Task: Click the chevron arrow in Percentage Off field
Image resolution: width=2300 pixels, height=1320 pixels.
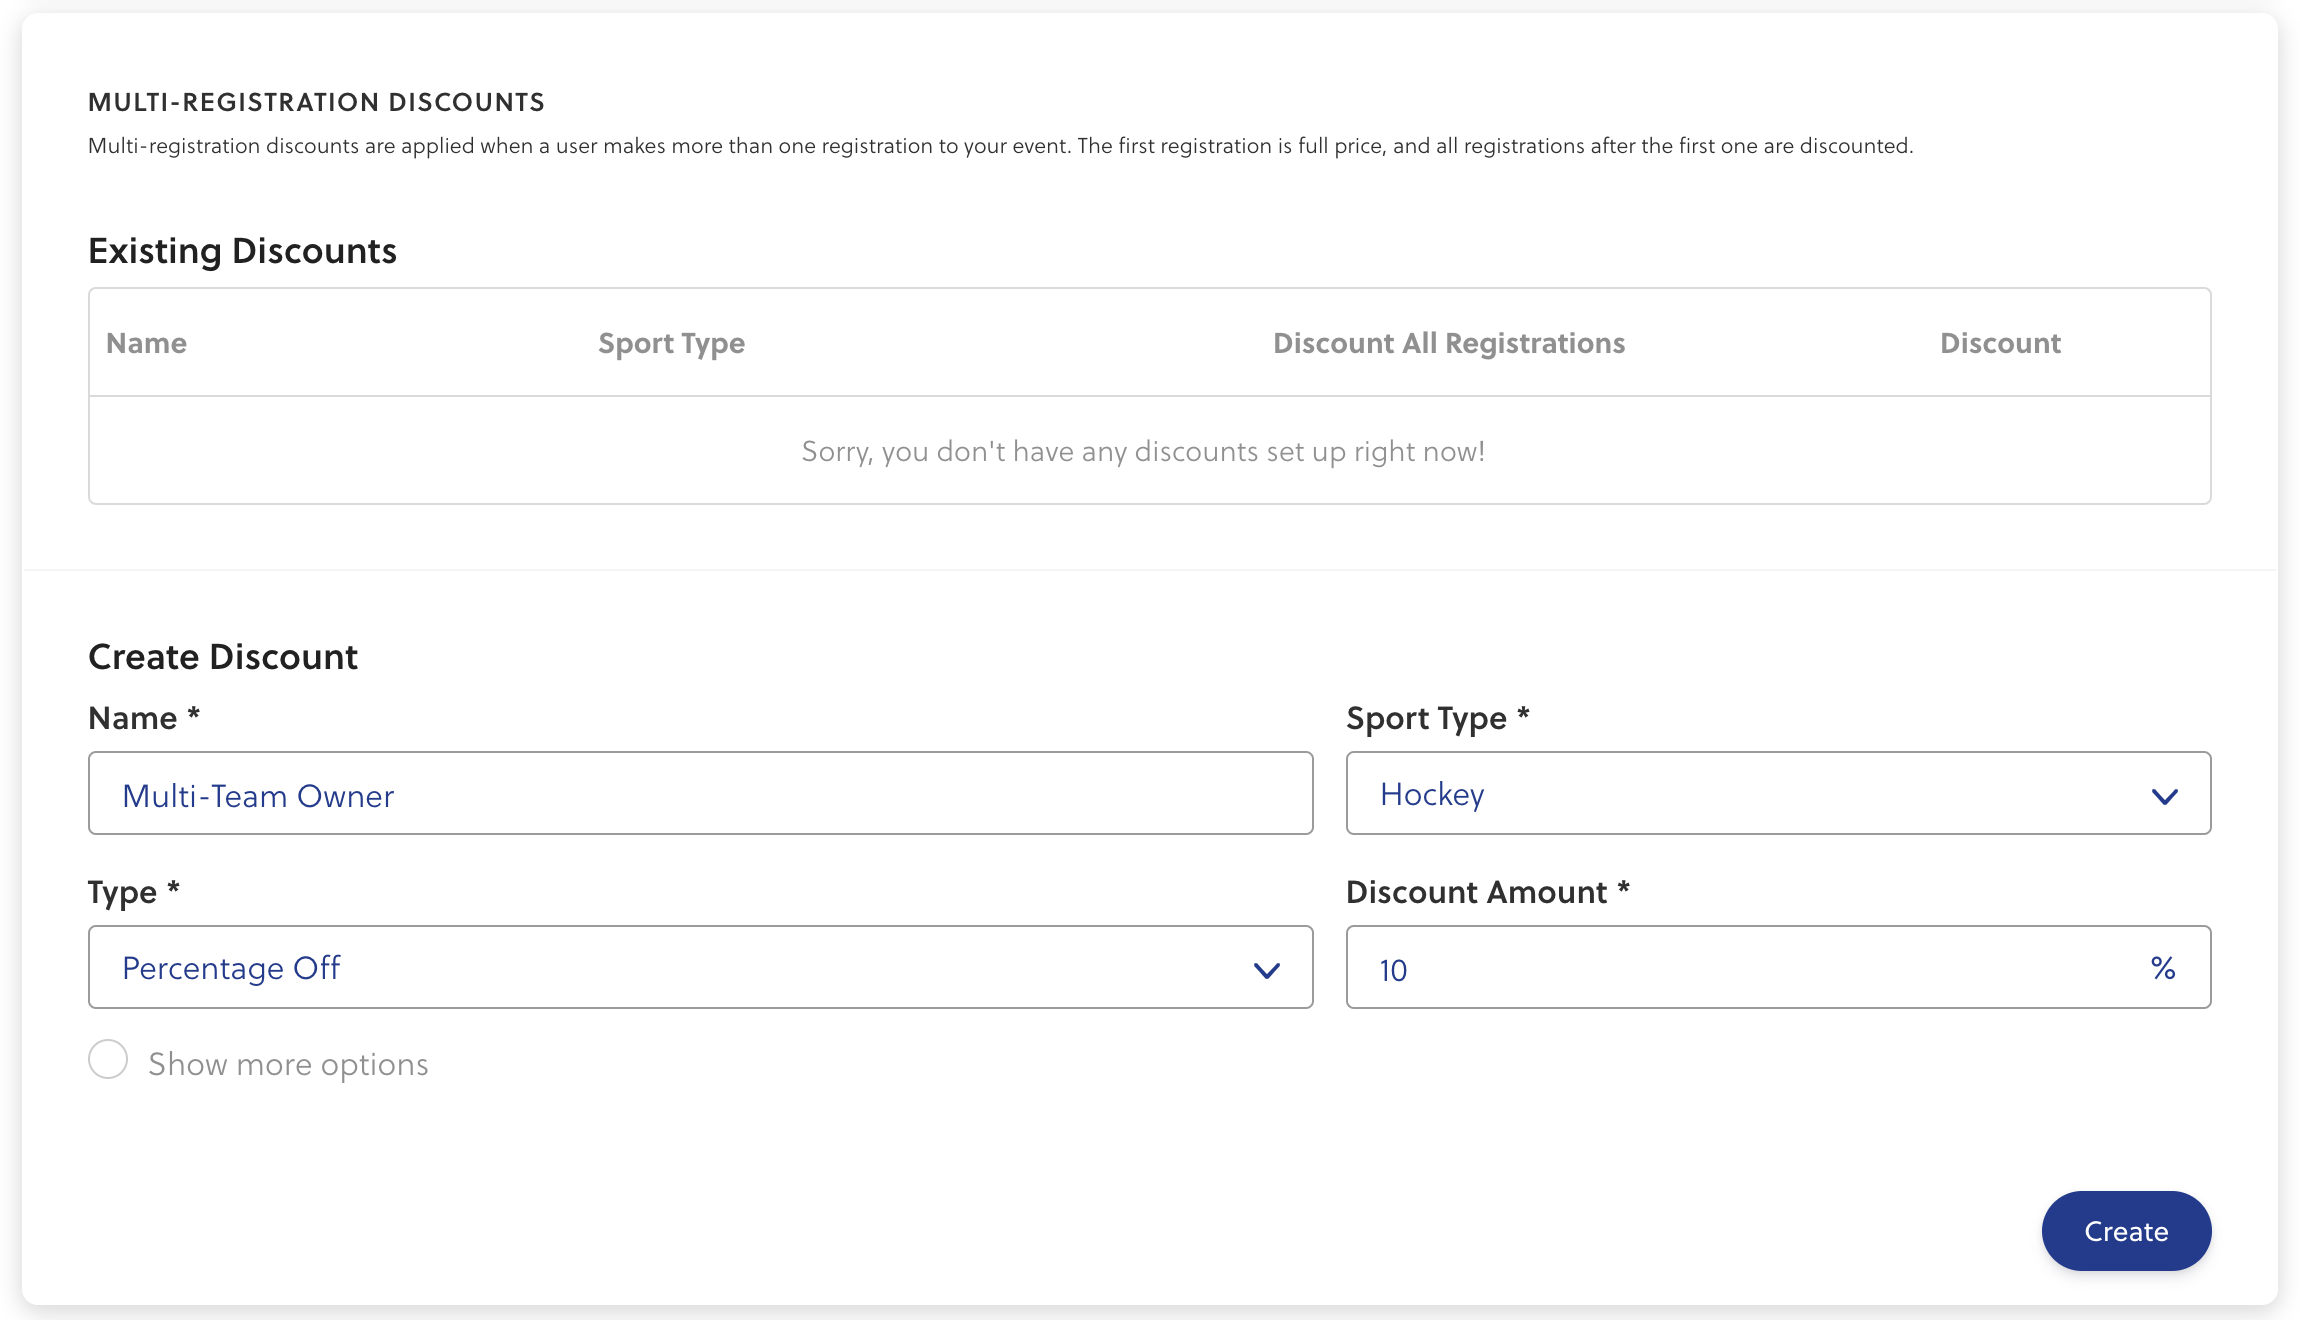Action: pos(1266,971)
